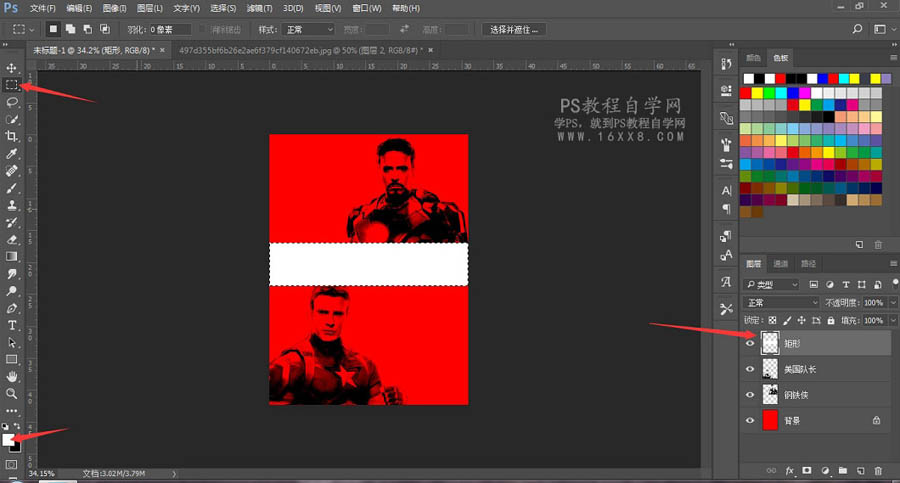The width and height of the screenshot is (900, 483).
Task: Open the search icon in options bar
Action: 858,29
